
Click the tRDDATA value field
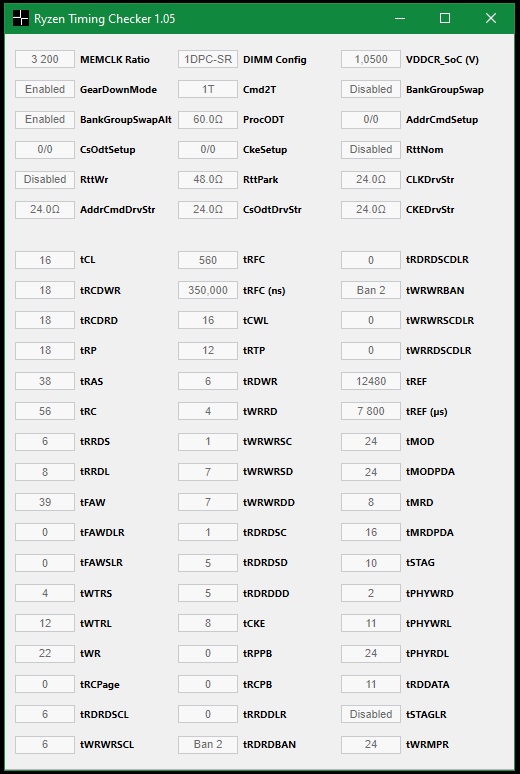coord(371,684)
